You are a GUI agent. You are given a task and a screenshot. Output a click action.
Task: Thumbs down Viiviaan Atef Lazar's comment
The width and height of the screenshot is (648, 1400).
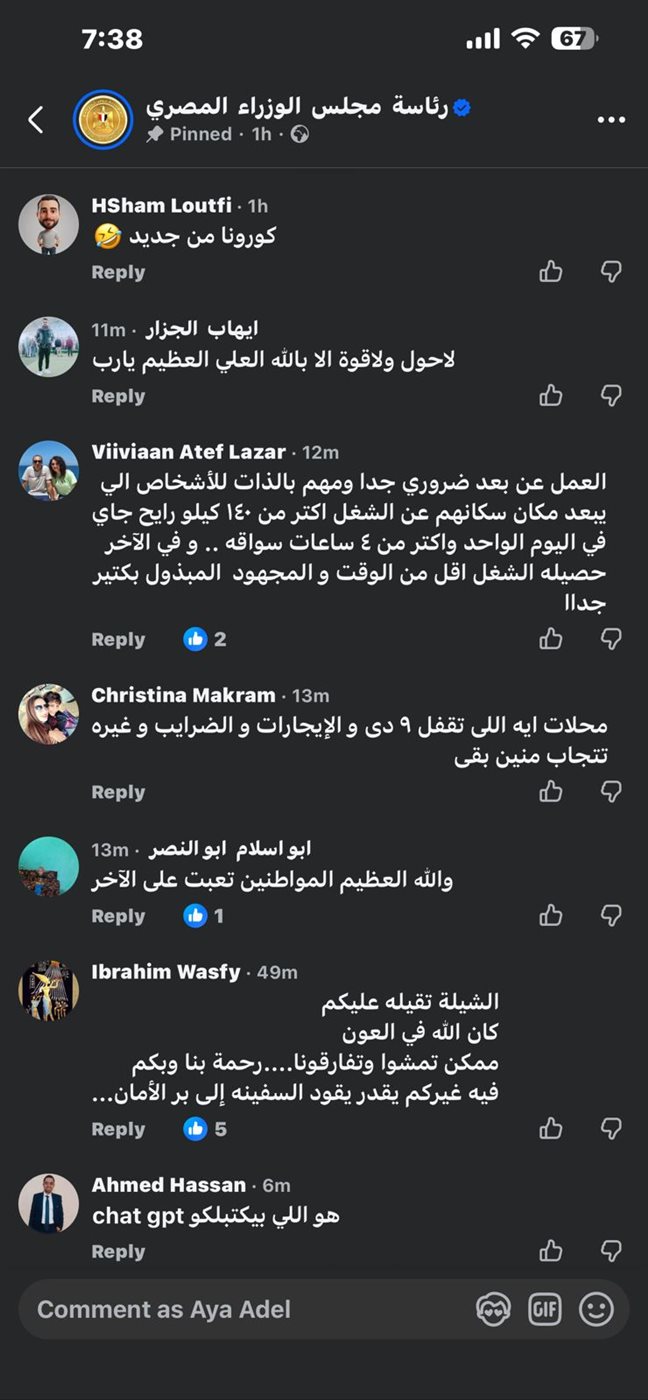(x=611, y=639)
